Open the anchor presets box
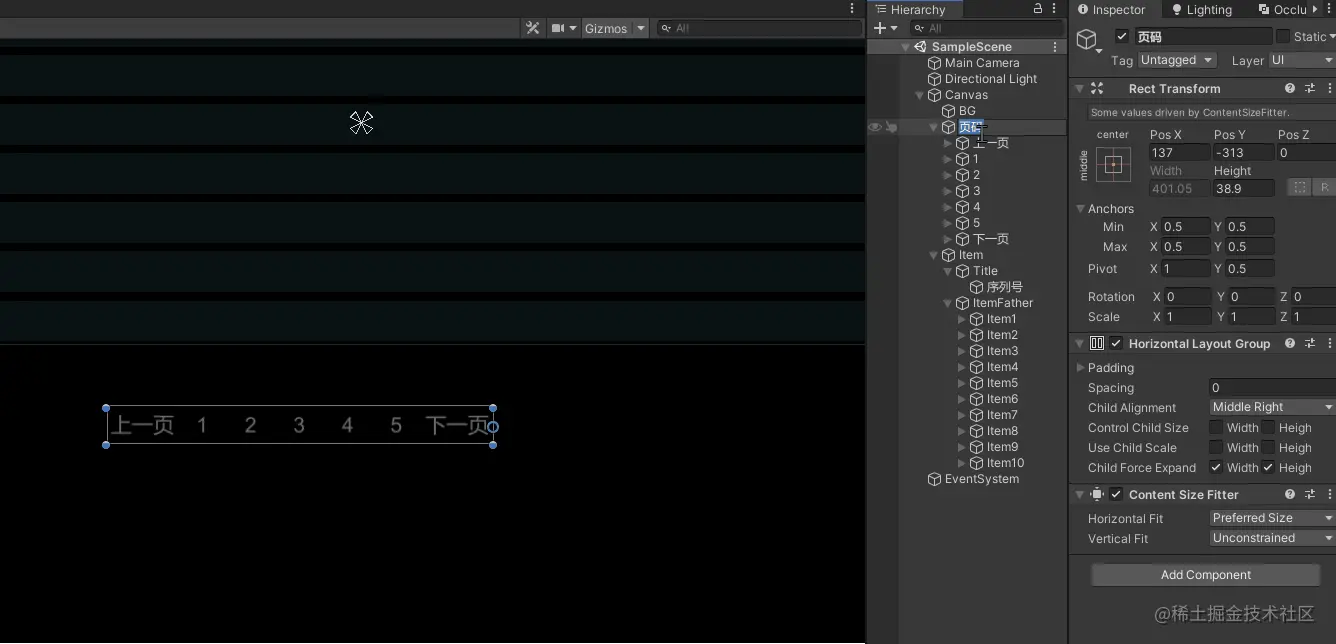This screenshot has width=1336, height=644. click(x=1113, y=164)
